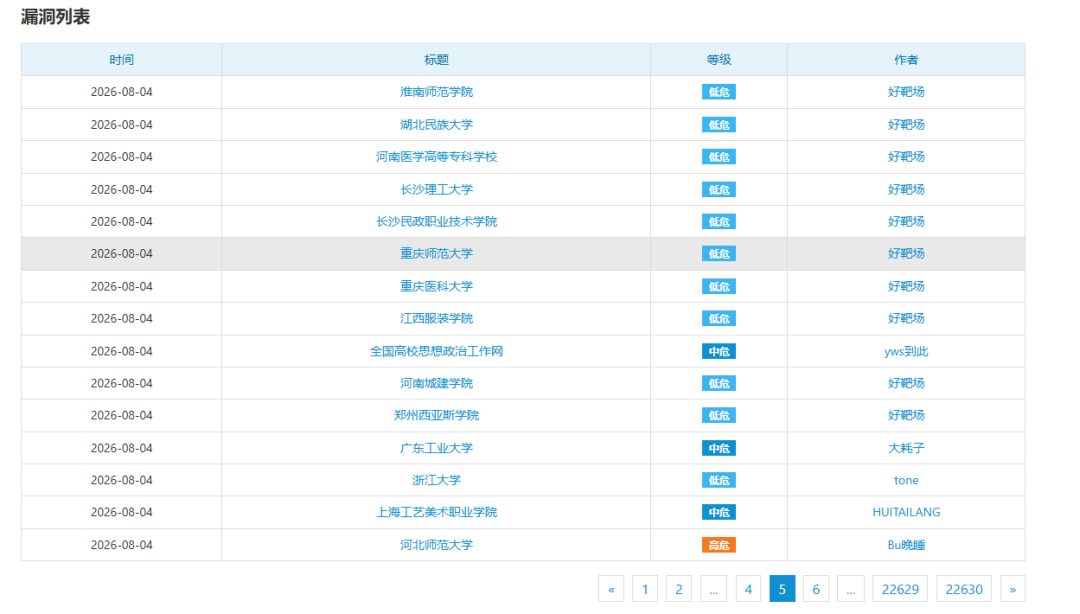The height and width of the screenshot is (614, 1080).
Task: Click the 低危 badge for 江西服装学院
Action: (718, 318)
